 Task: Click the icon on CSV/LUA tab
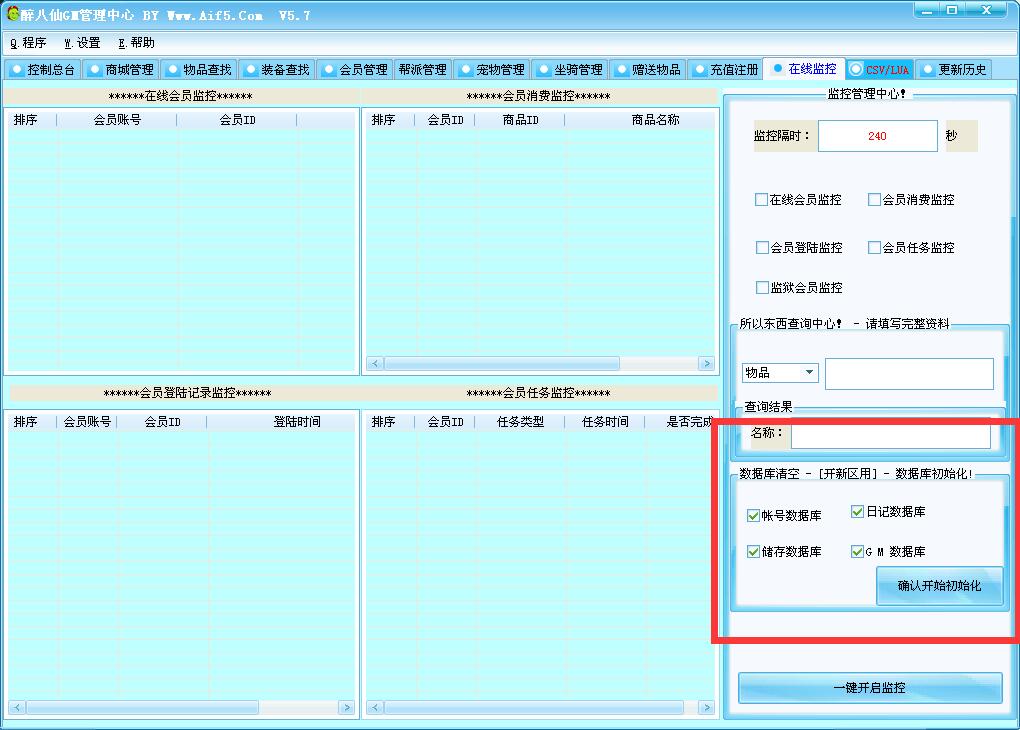click(x=856, y=69)
